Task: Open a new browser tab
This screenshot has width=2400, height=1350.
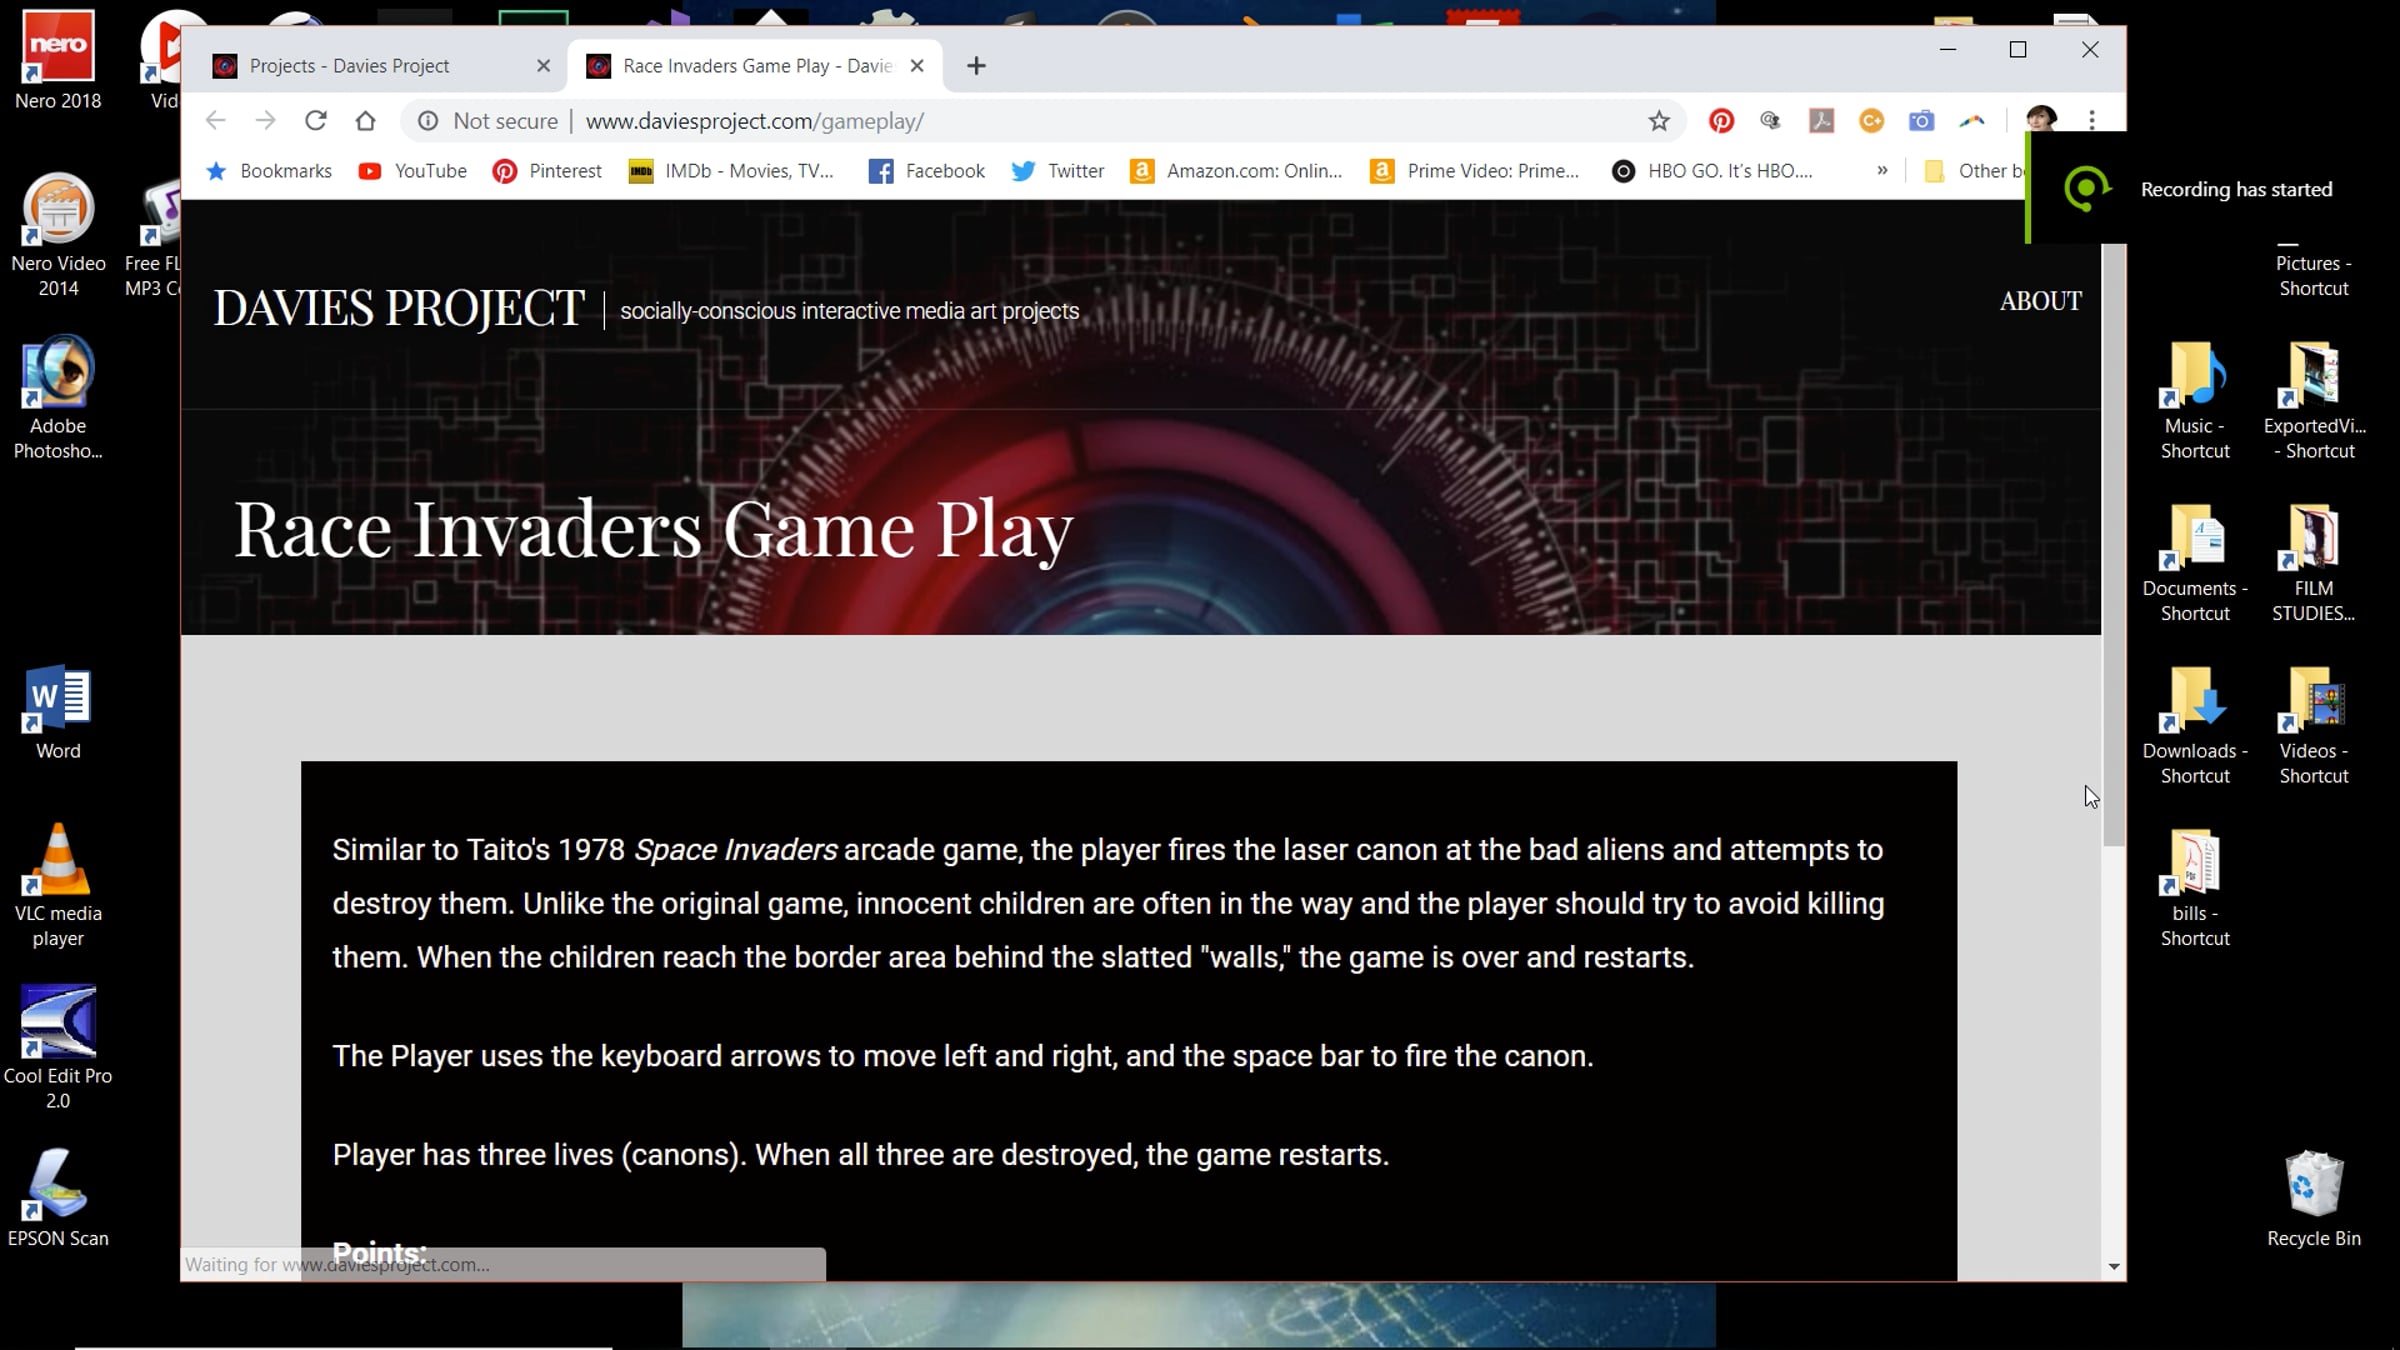Action: point(977,66)
